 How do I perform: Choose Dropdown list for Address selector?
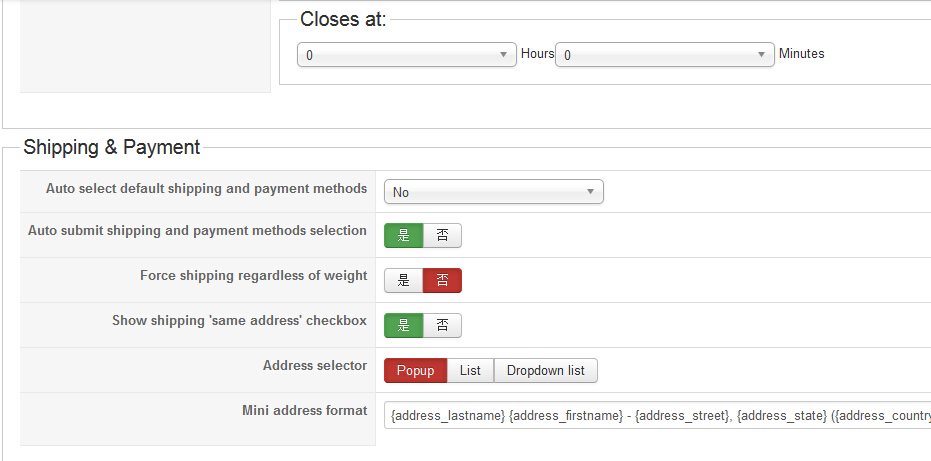[546, 371]
